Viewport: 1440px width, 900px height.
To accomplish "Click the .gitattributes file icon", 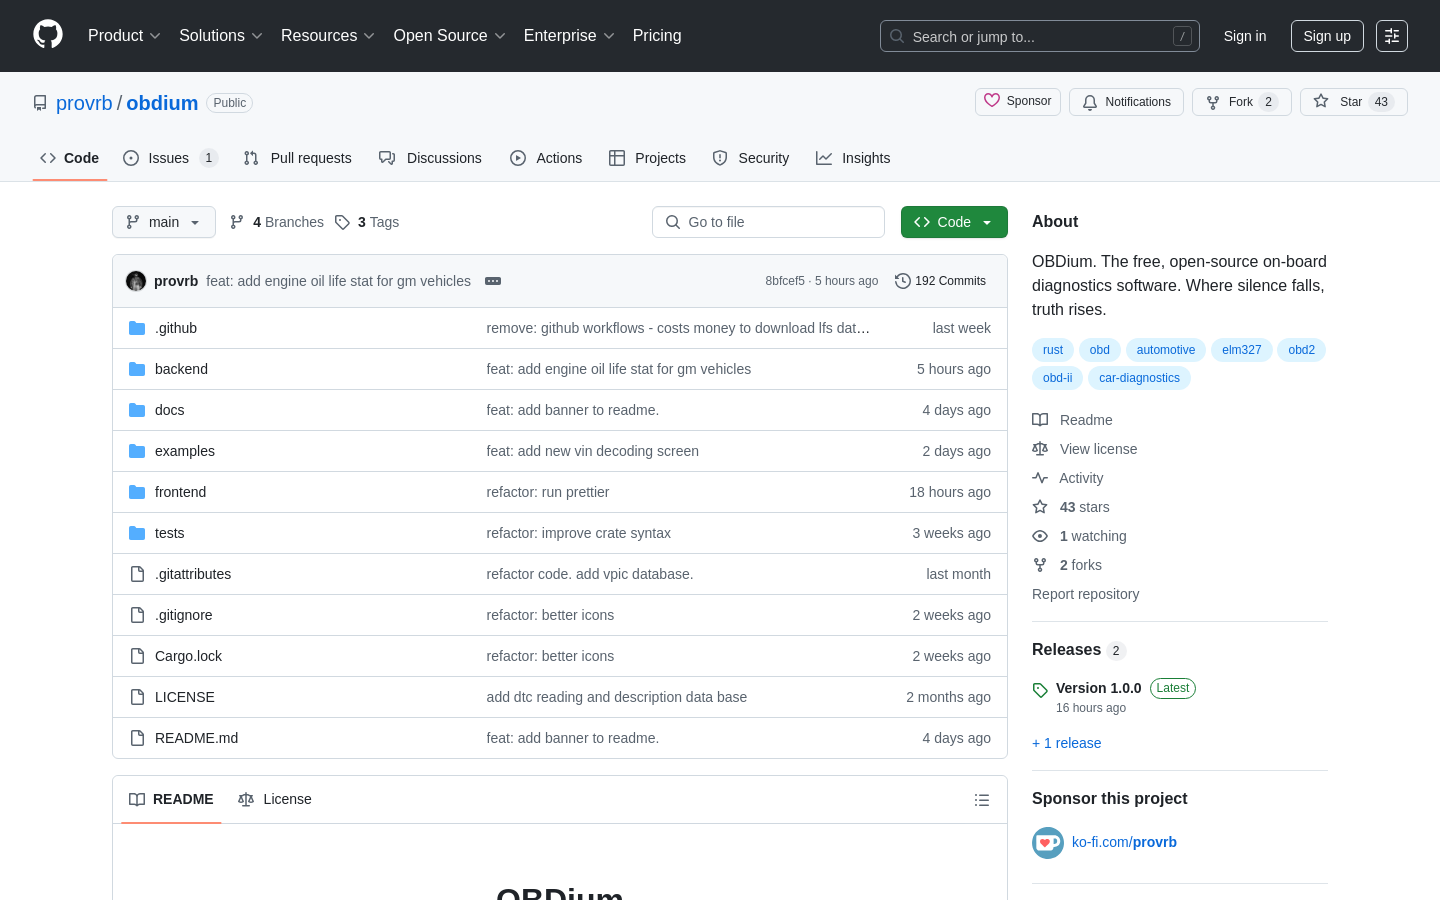I will tap(137, 574).
